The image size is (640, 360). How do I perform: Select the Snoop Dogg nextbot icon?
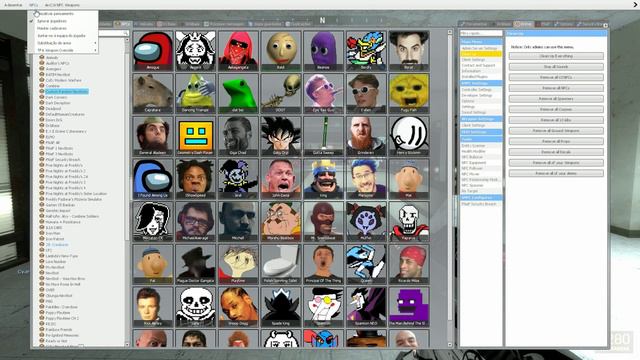point(238,307)
